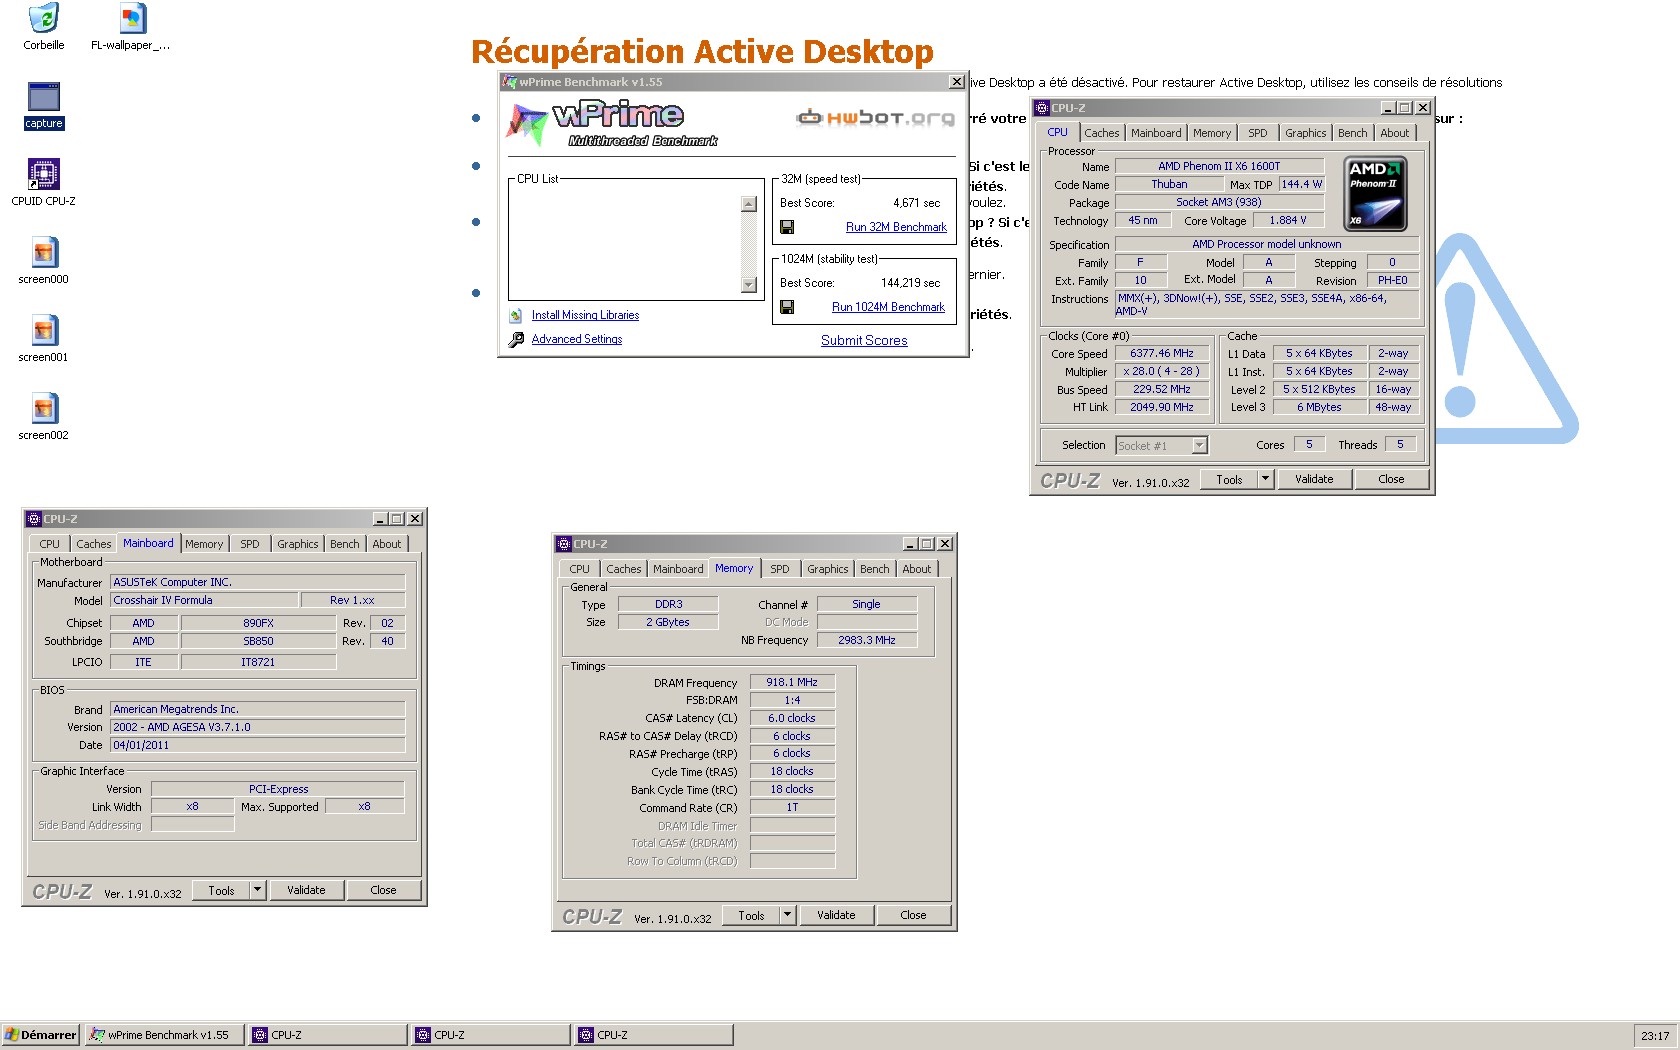Click the Advanced Settings wrench icon

516,340
